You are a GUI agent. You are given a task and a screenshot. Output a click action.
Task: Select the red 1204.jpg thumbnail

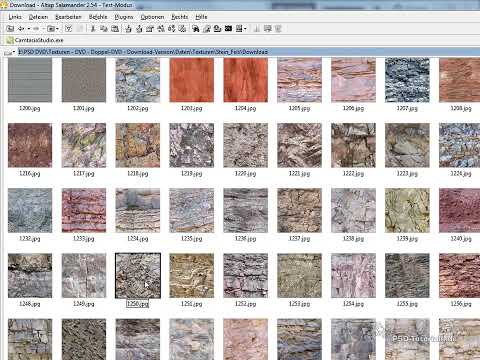[246, 80]
